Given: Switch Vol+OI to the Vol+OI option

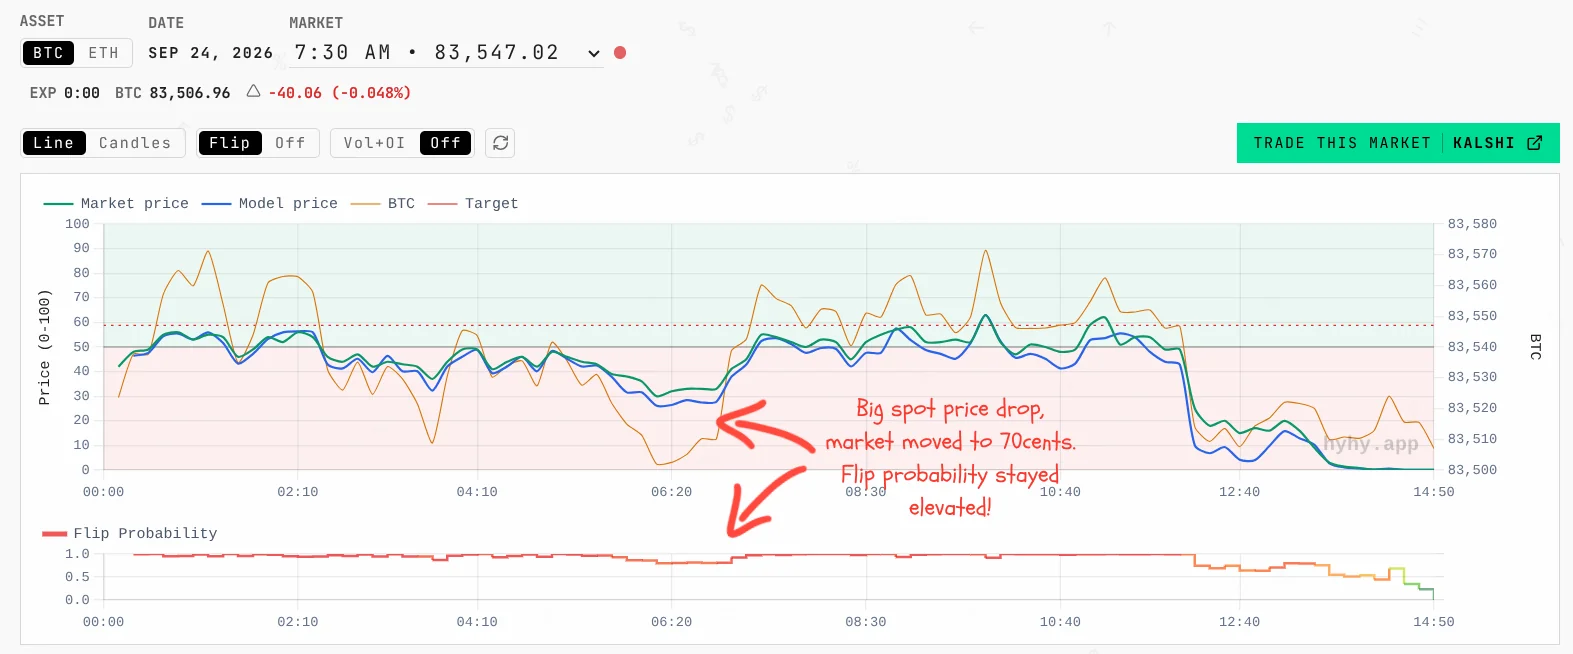Looking at the screenshot, I should click(x=374, y=143).
